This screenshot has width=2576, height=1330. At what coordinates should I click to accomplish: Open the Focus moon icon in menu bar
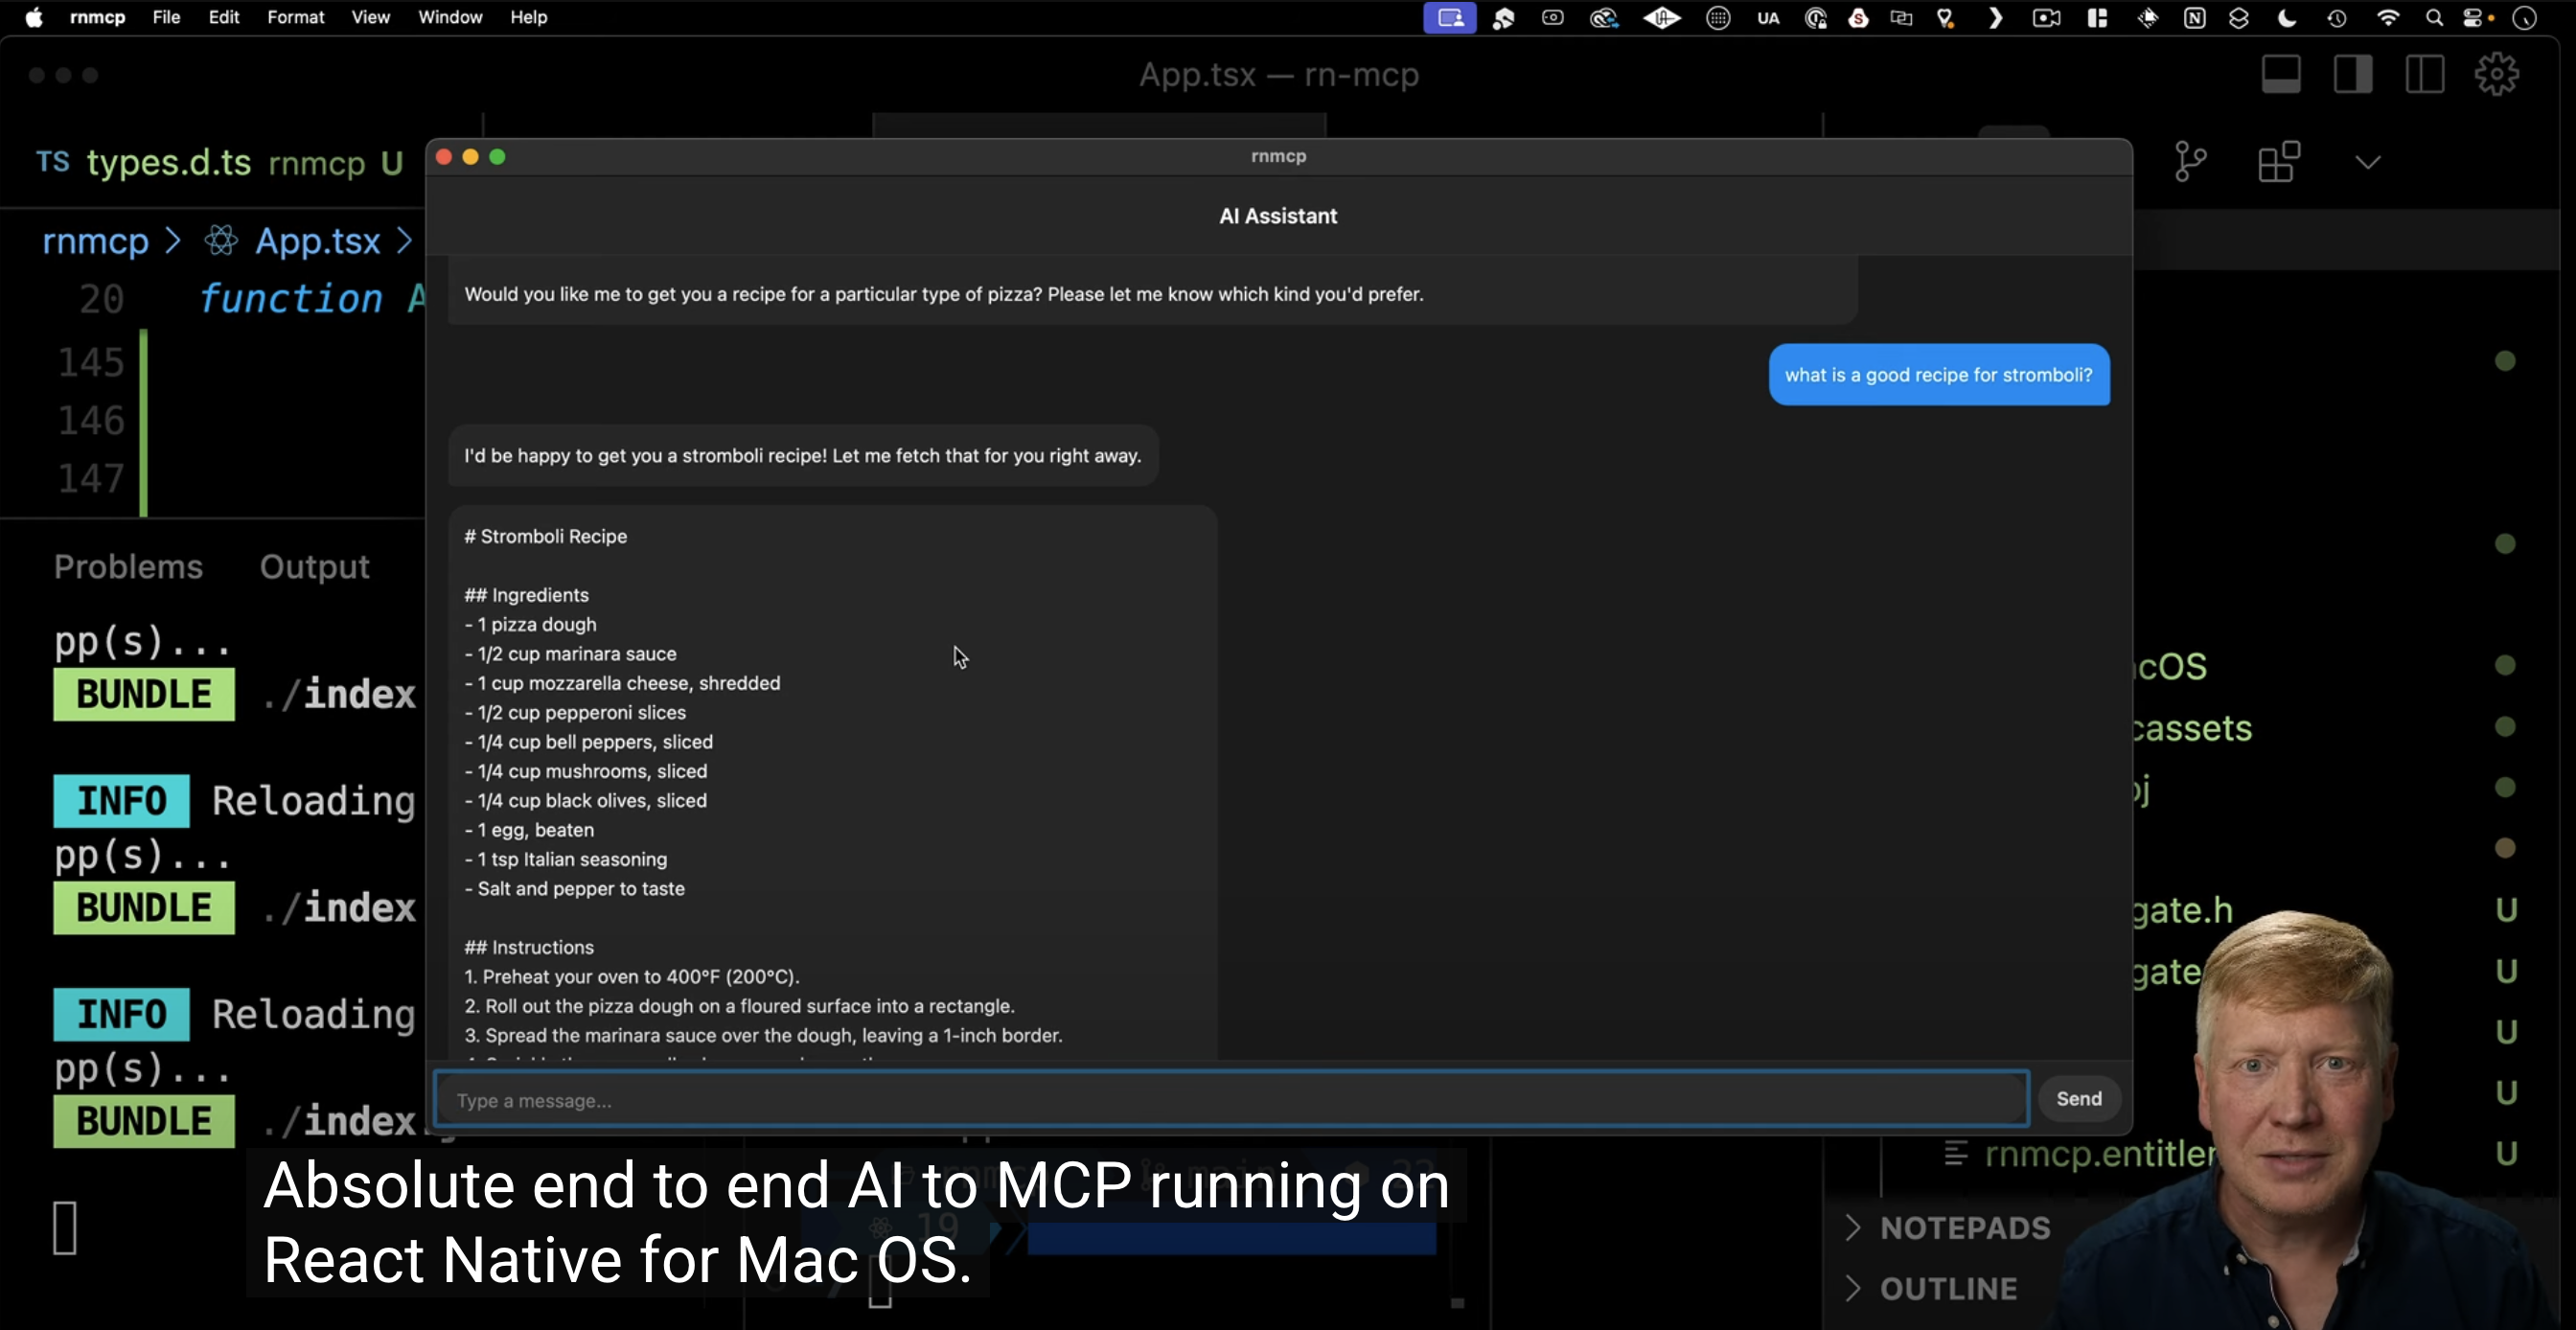(x=2287, y=17)
